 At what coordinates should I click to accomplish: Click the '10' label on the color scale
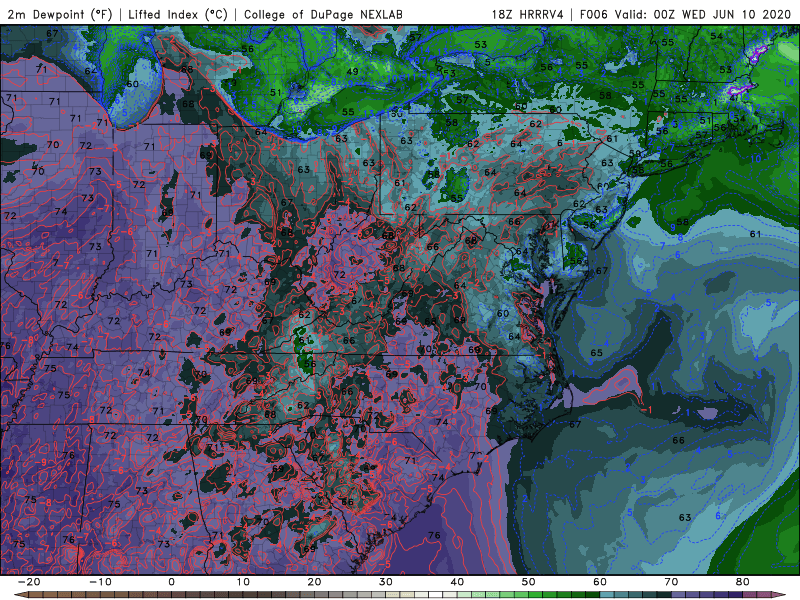point(243,582)
